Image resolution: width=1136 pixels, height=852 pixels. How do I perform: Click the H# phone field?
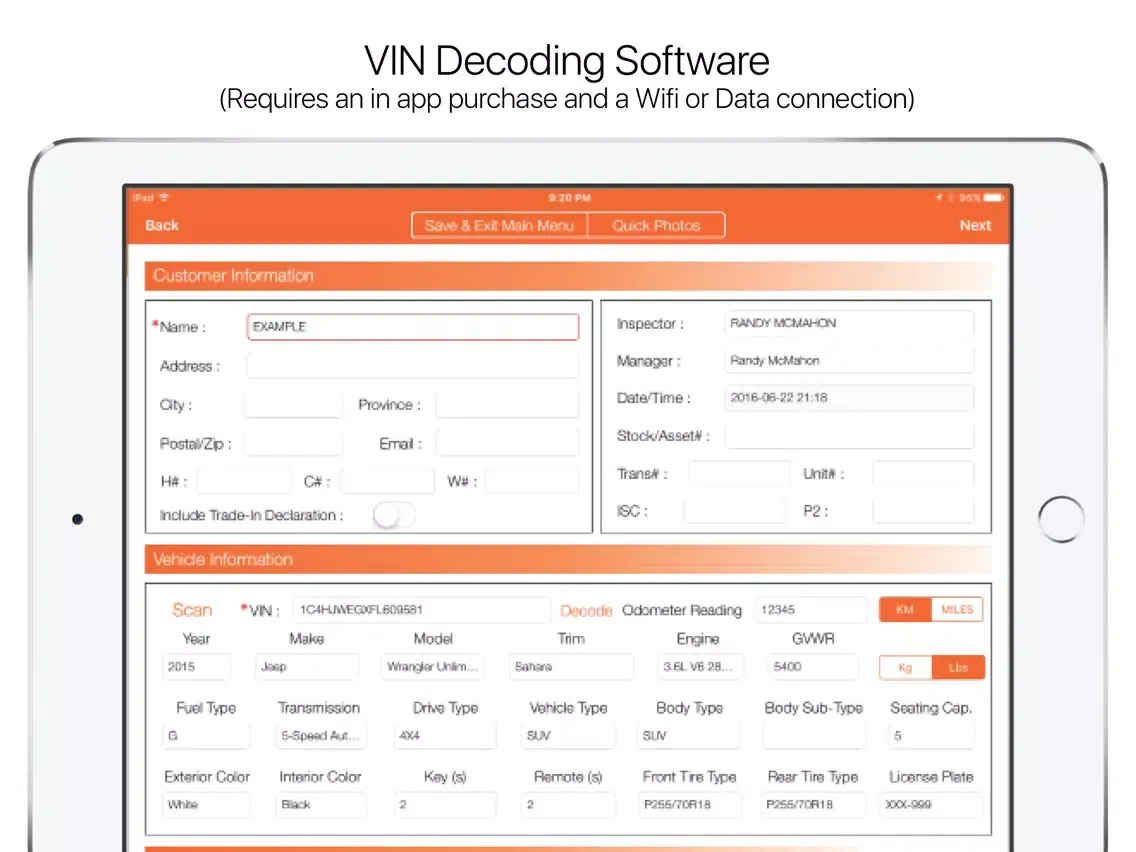click(x=243, y=481)
